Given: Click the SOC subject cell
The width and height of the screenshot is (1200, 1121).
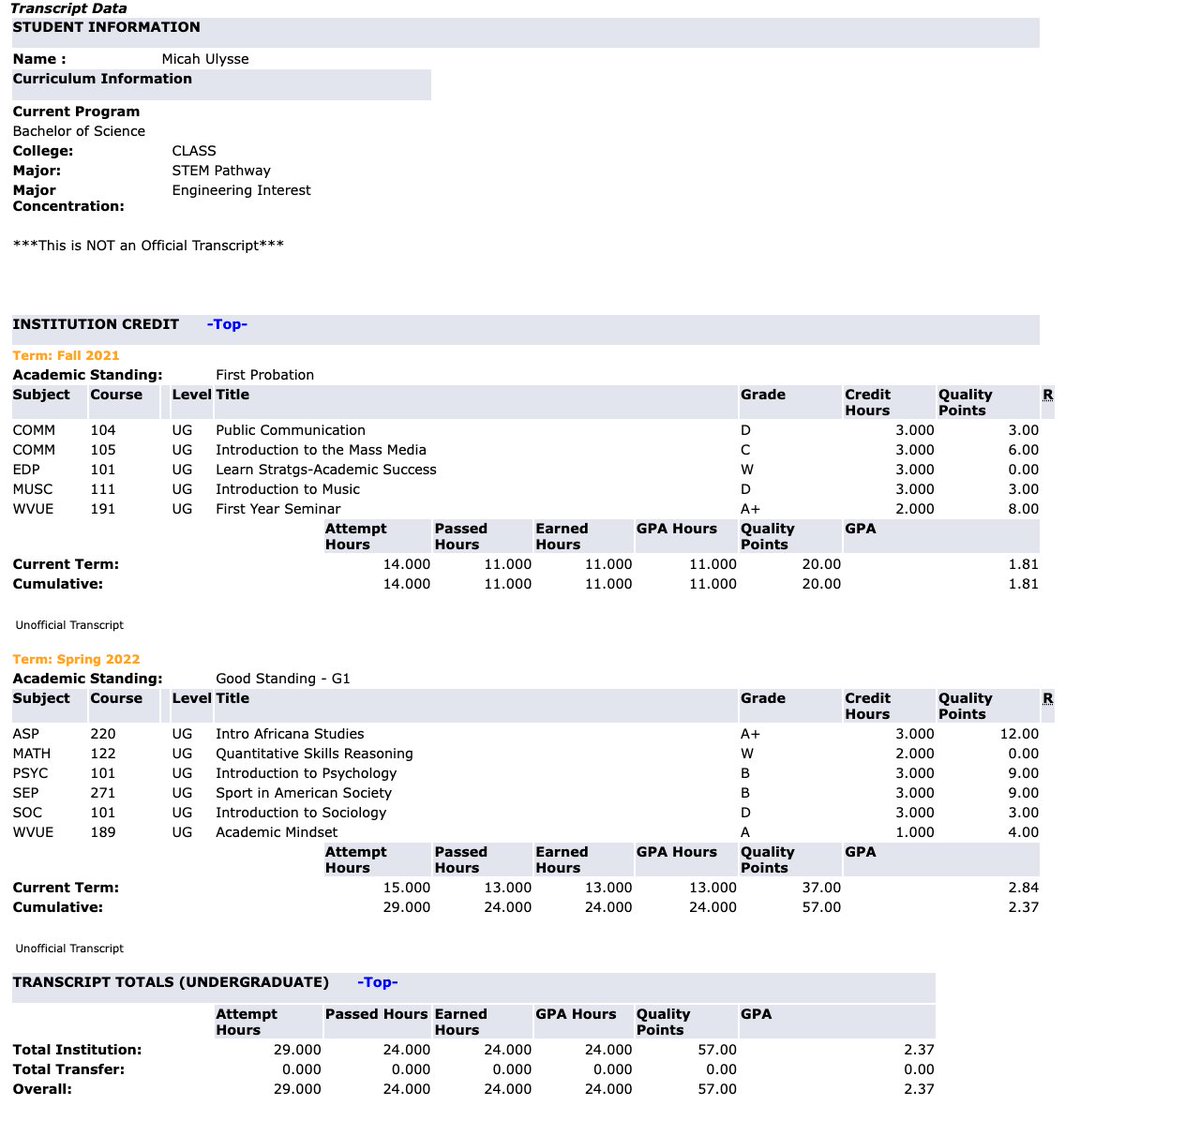Looking at the screenshot, I should pyautogui.click(x=27, y=813).
